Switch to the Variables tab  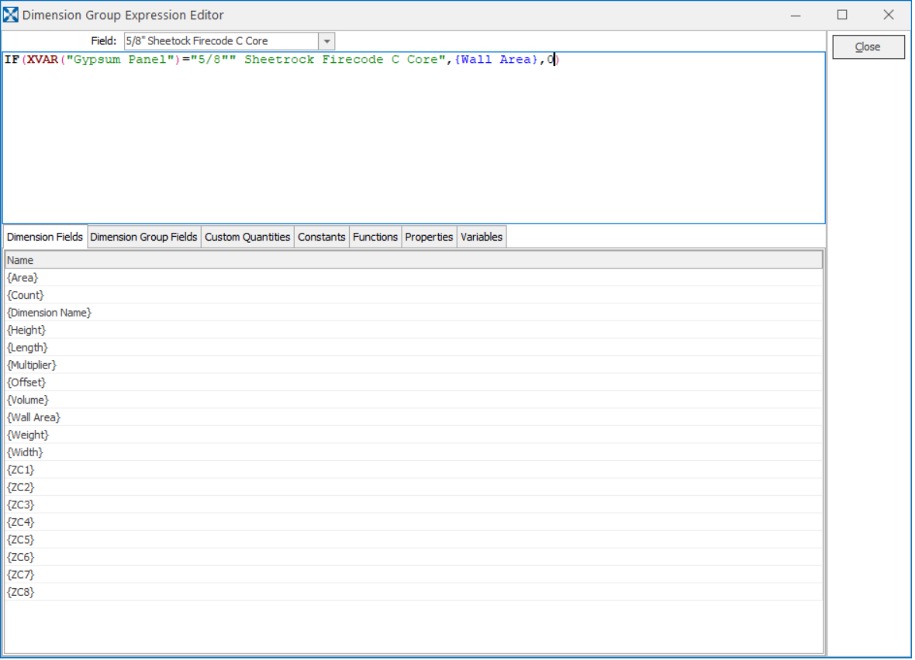pos(481,237)
